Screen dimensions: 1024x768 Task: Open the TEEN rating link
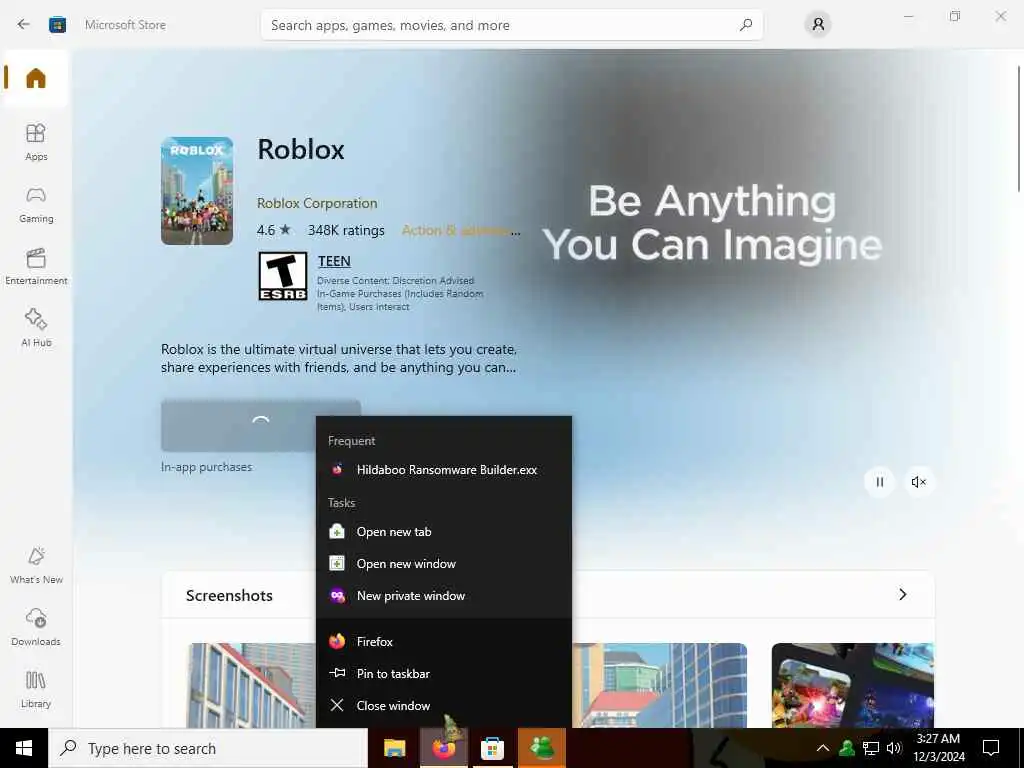coord(334,261)
